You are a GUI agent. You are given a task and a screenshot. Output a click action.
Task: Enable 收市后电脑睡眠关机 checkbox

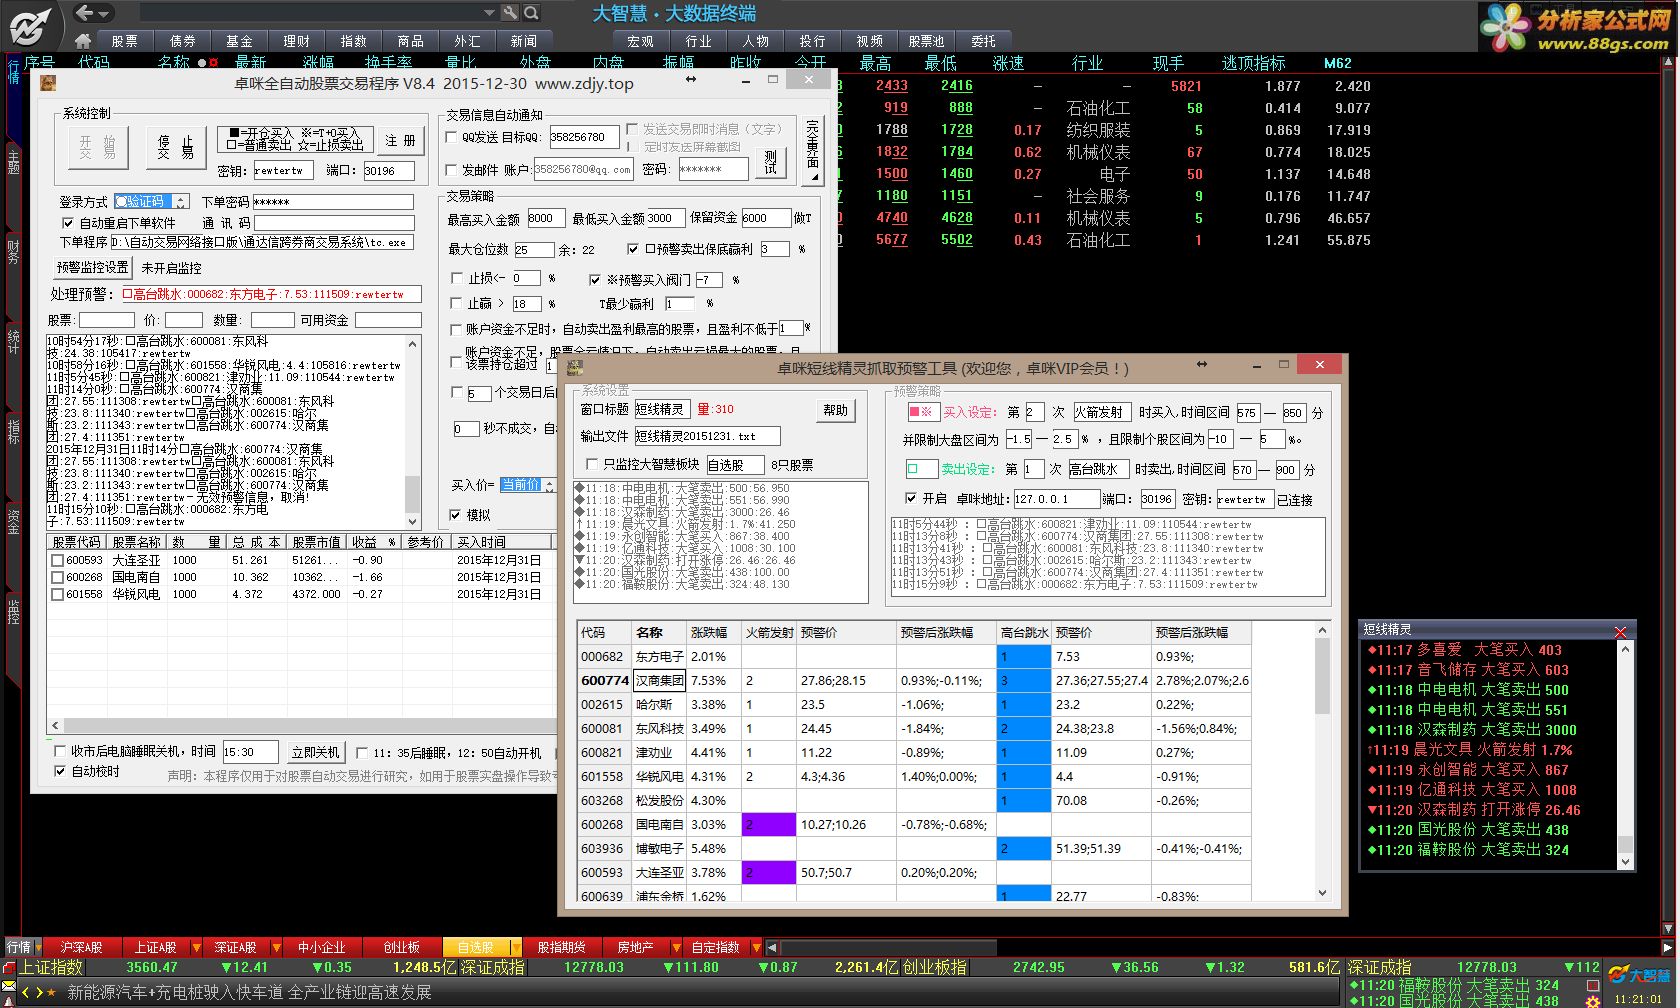tap(60, 751)
